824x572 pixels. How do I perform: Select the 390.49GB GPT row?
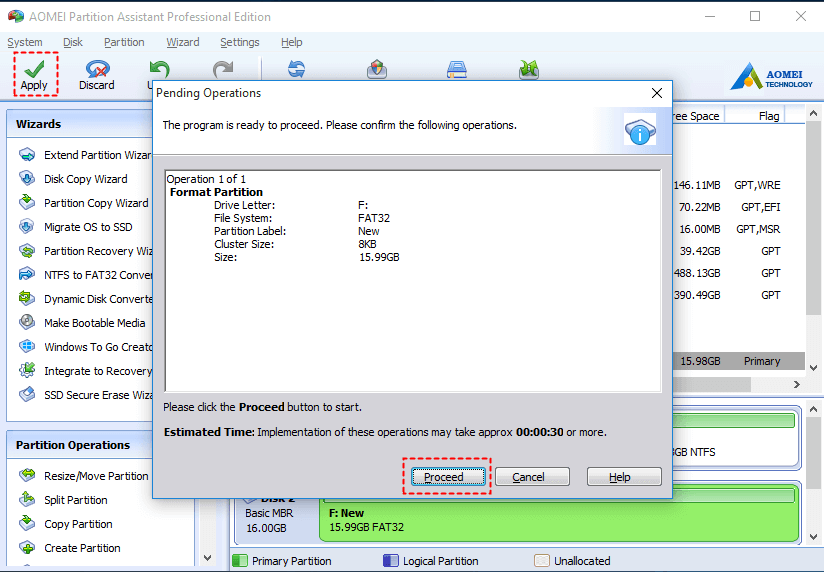(x=738, y=295)
